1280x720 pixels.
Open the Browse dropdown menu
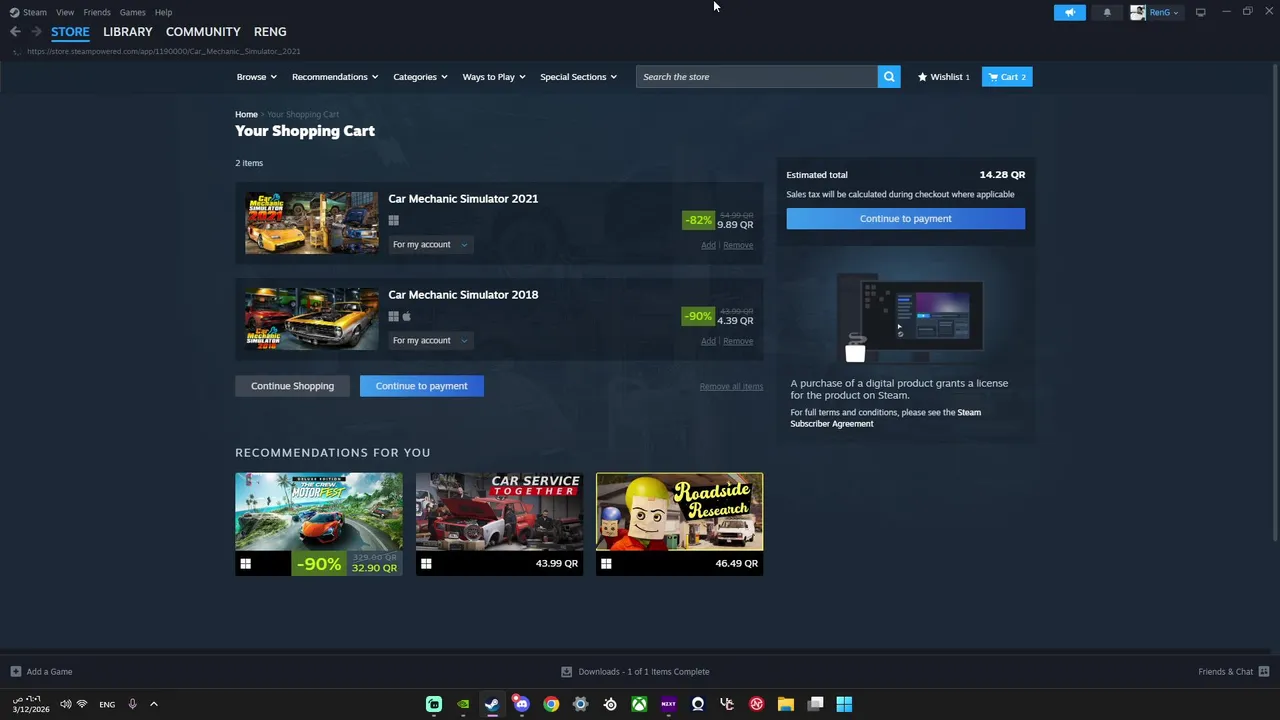256,77
